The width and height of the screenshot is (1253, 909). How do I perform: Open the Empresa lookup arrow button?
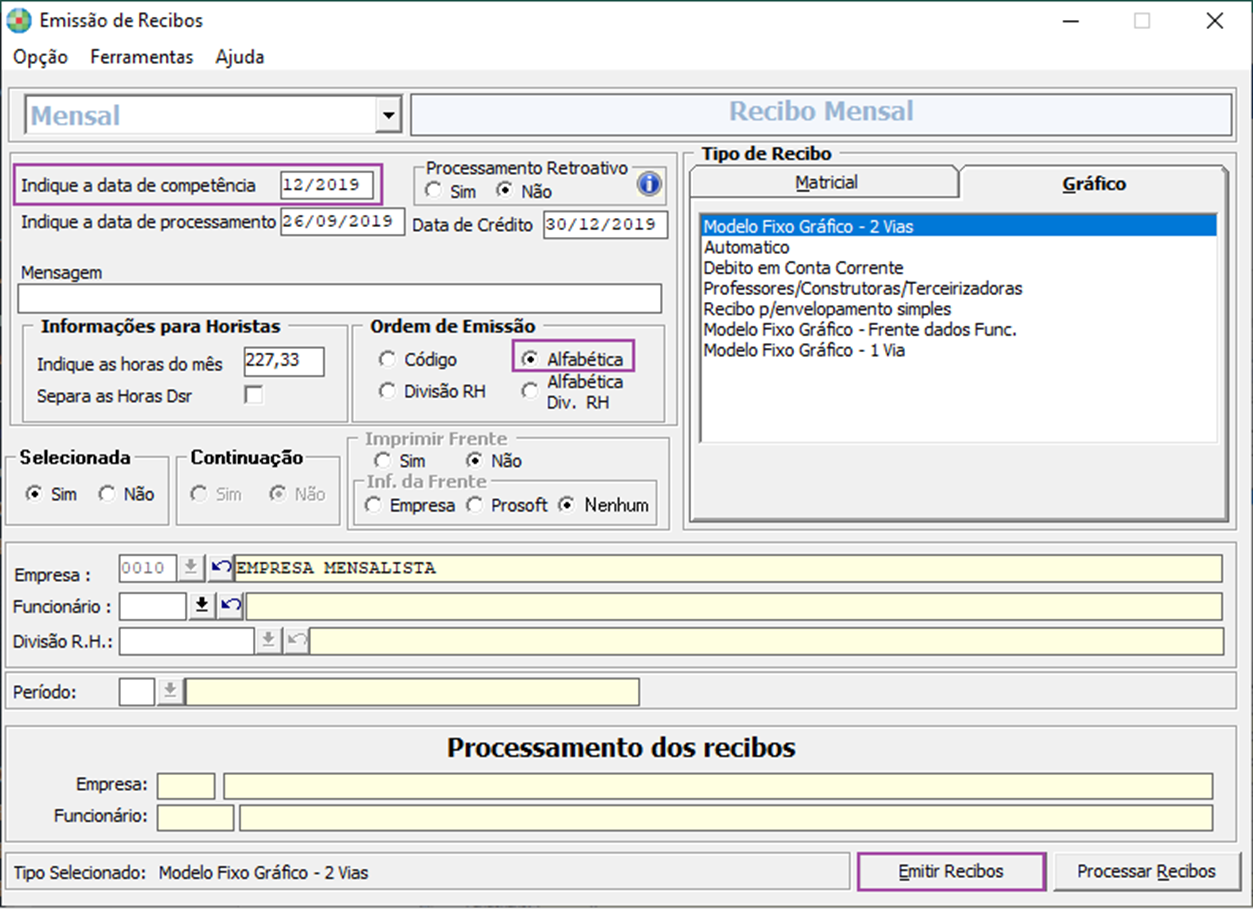[x=191, y=568]
